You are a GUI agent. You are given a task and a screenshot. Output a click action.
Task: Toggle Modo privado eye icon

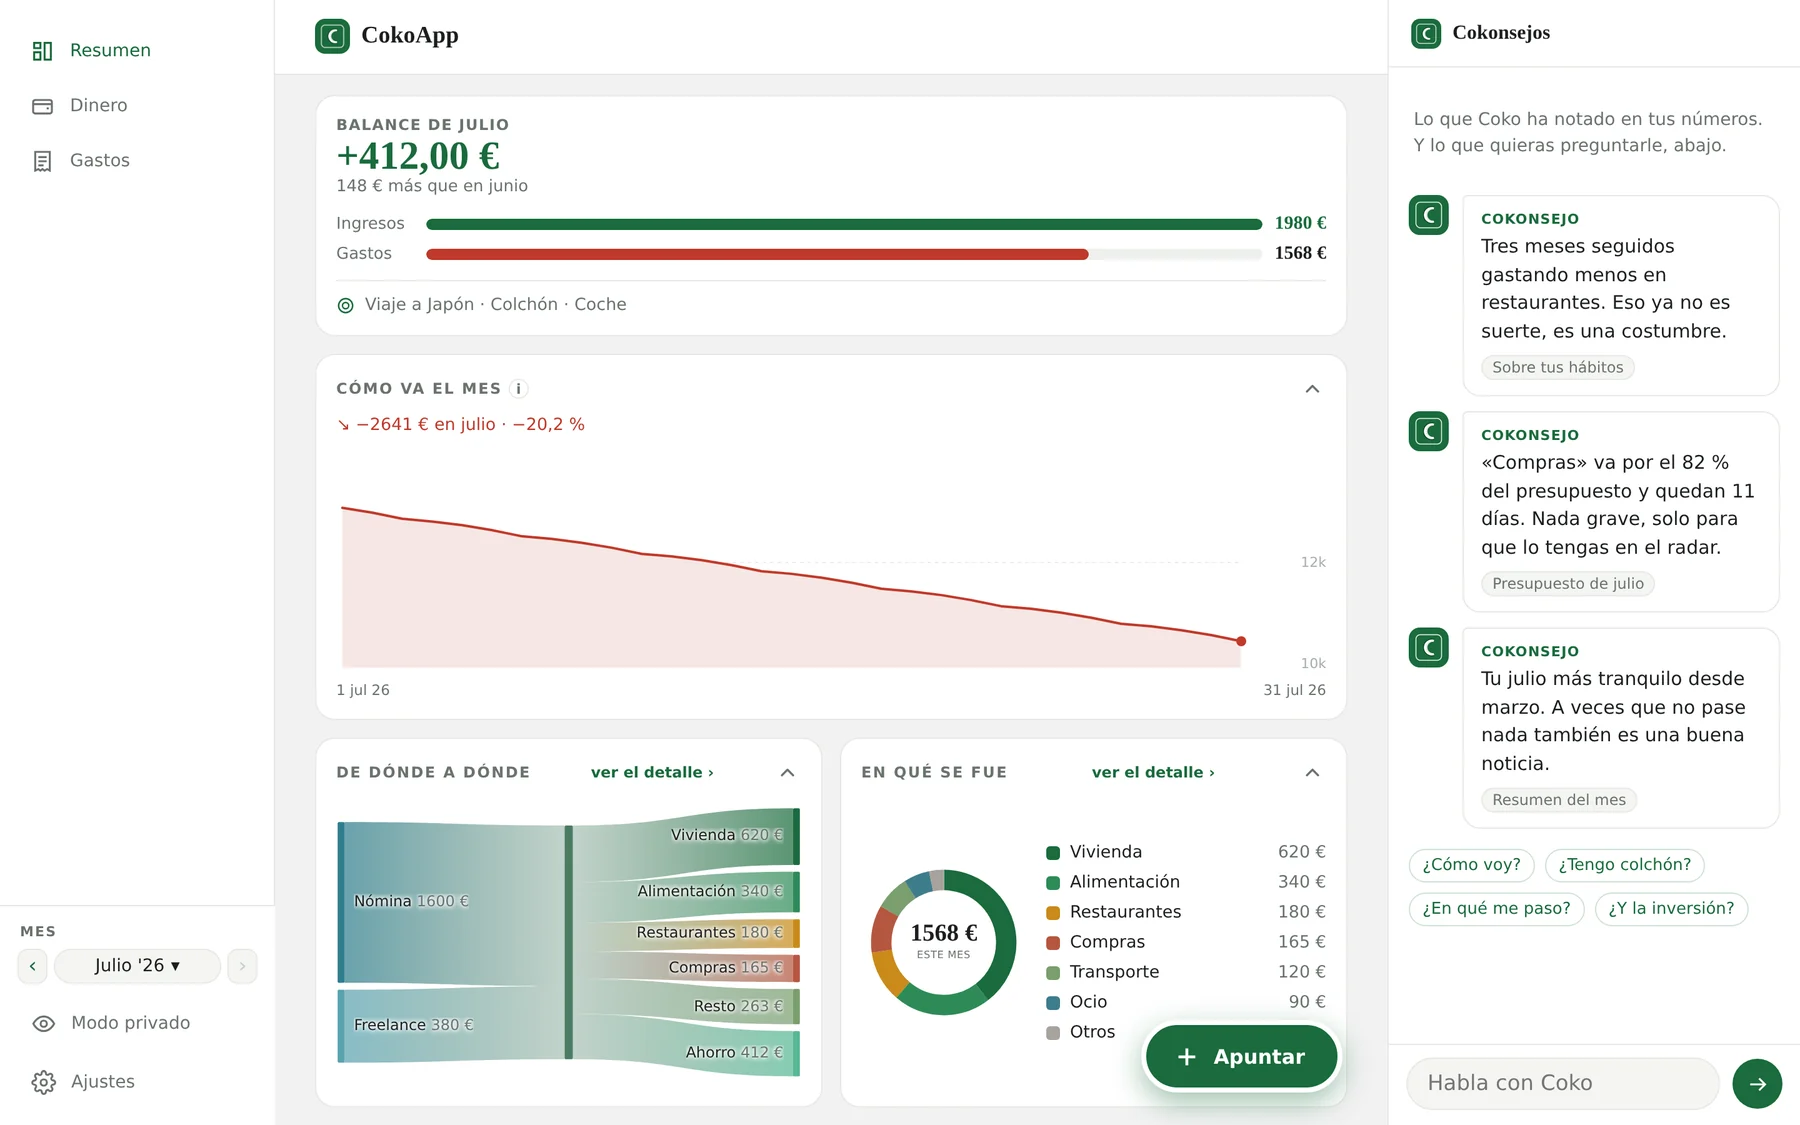pyautogui.click(x=43, y=1023)
